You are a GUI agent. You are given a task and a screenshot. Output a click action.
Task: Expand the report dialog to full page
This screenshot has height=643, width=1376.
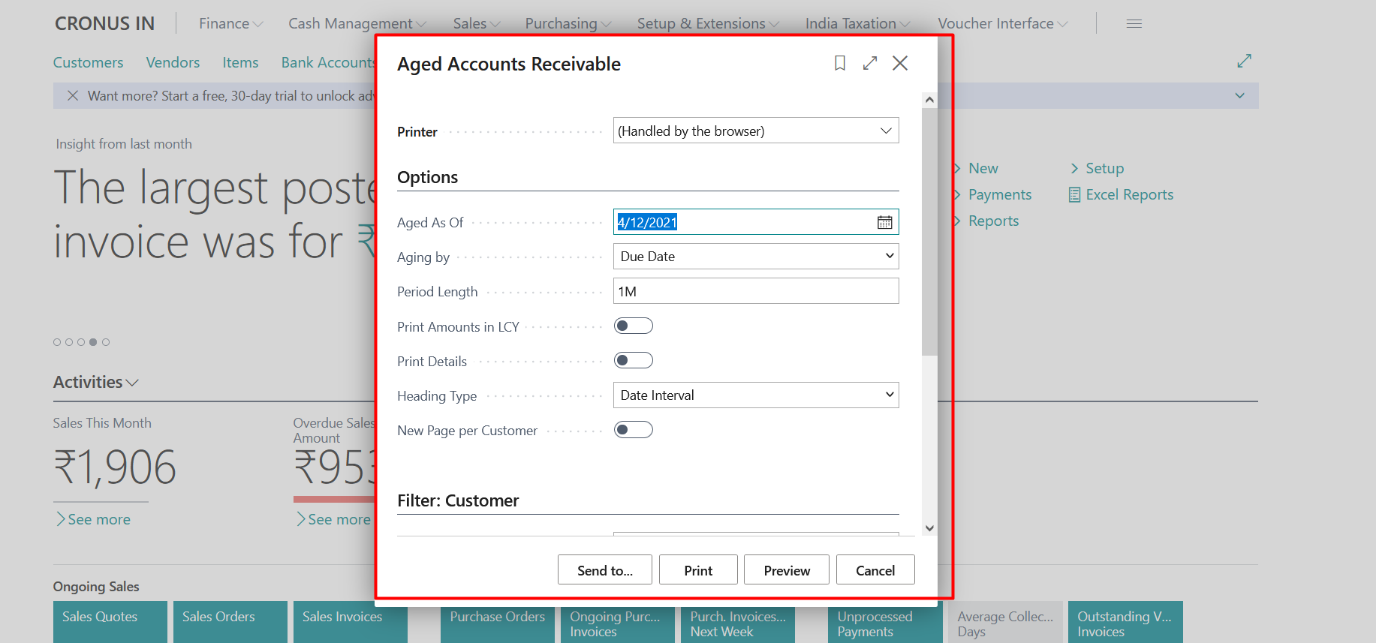[x=869, y=62]
